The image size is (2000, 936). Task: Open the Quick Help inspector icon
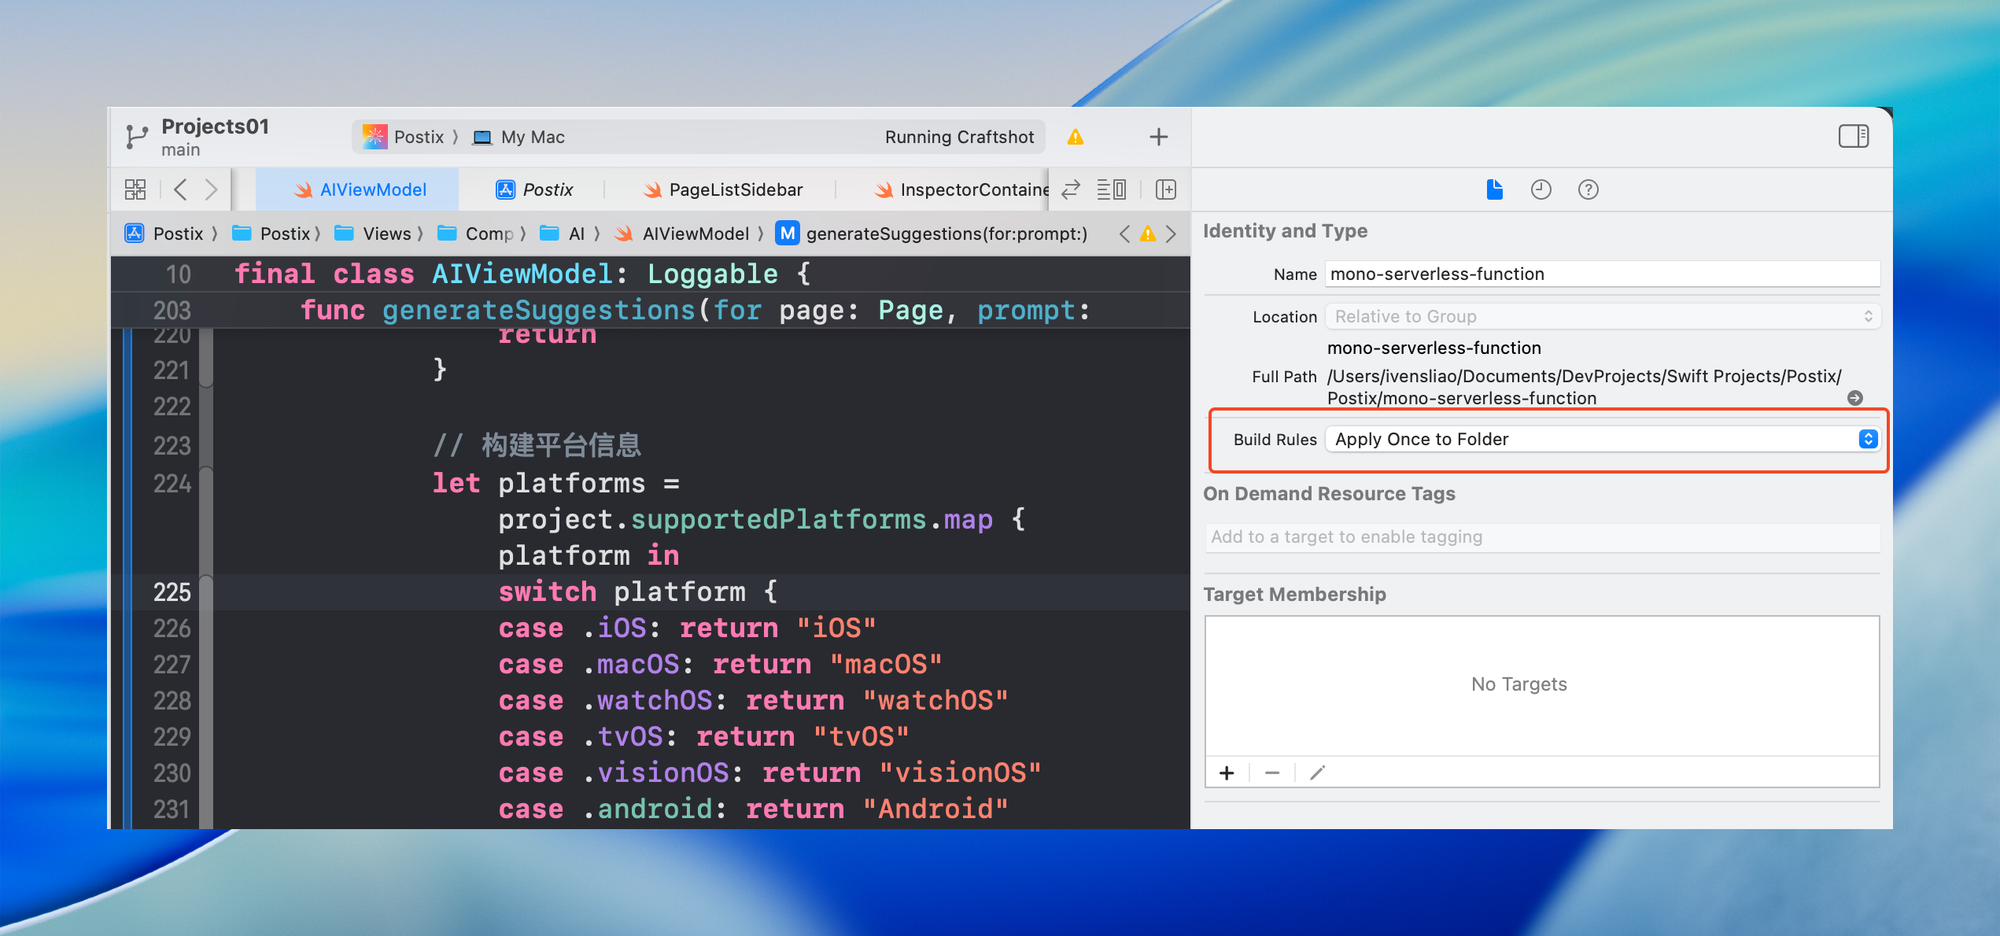pos(1588,189)
